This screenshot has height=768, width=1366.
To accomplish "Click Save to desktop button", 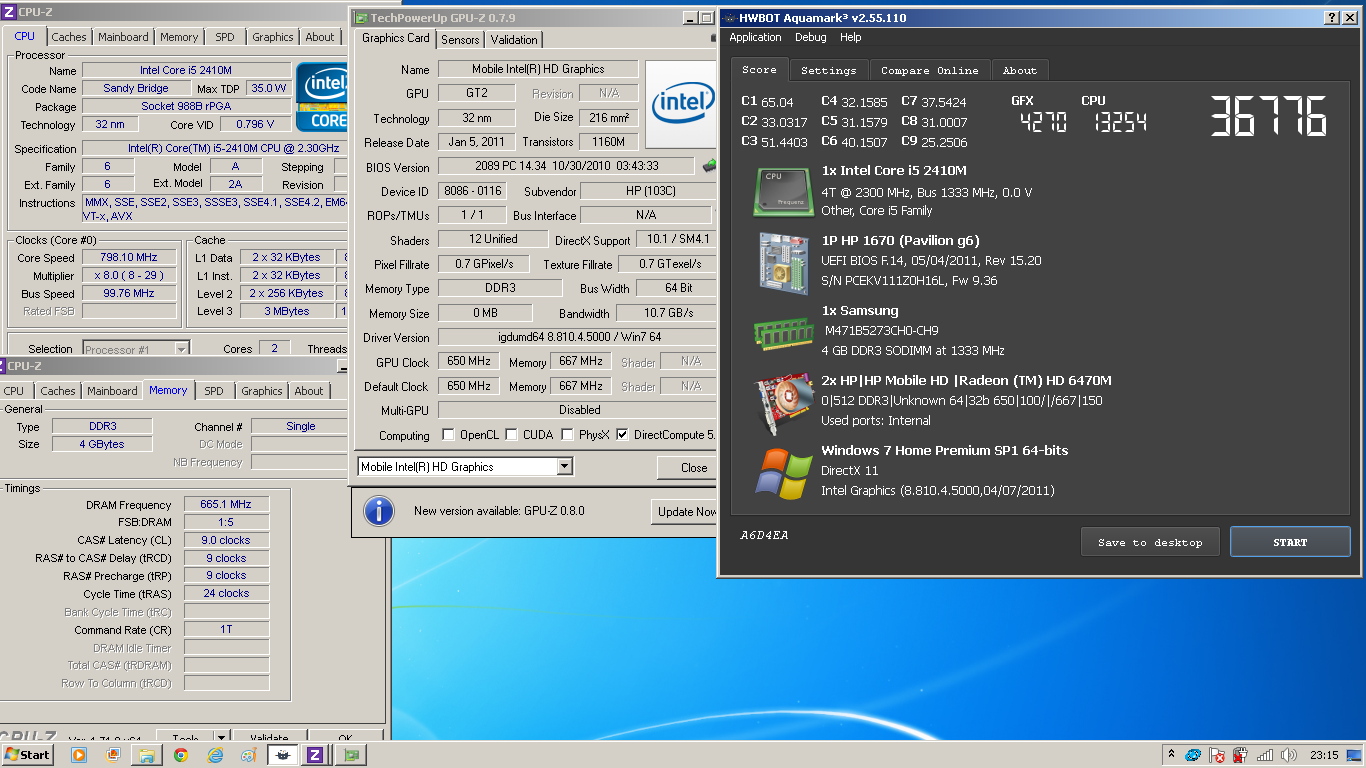I will [1150, 542].
